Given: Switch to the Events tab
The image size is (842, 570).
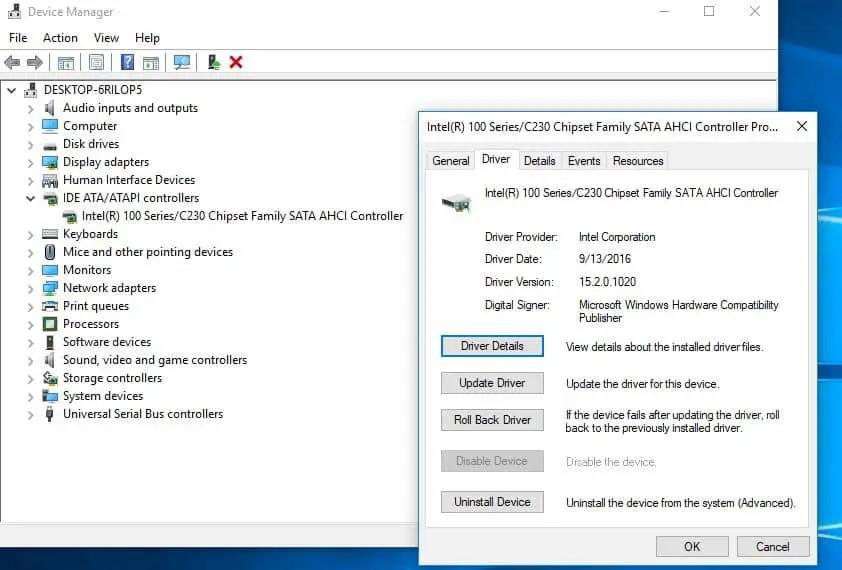Looking at the screenshot, I should [x=584, y=161].
